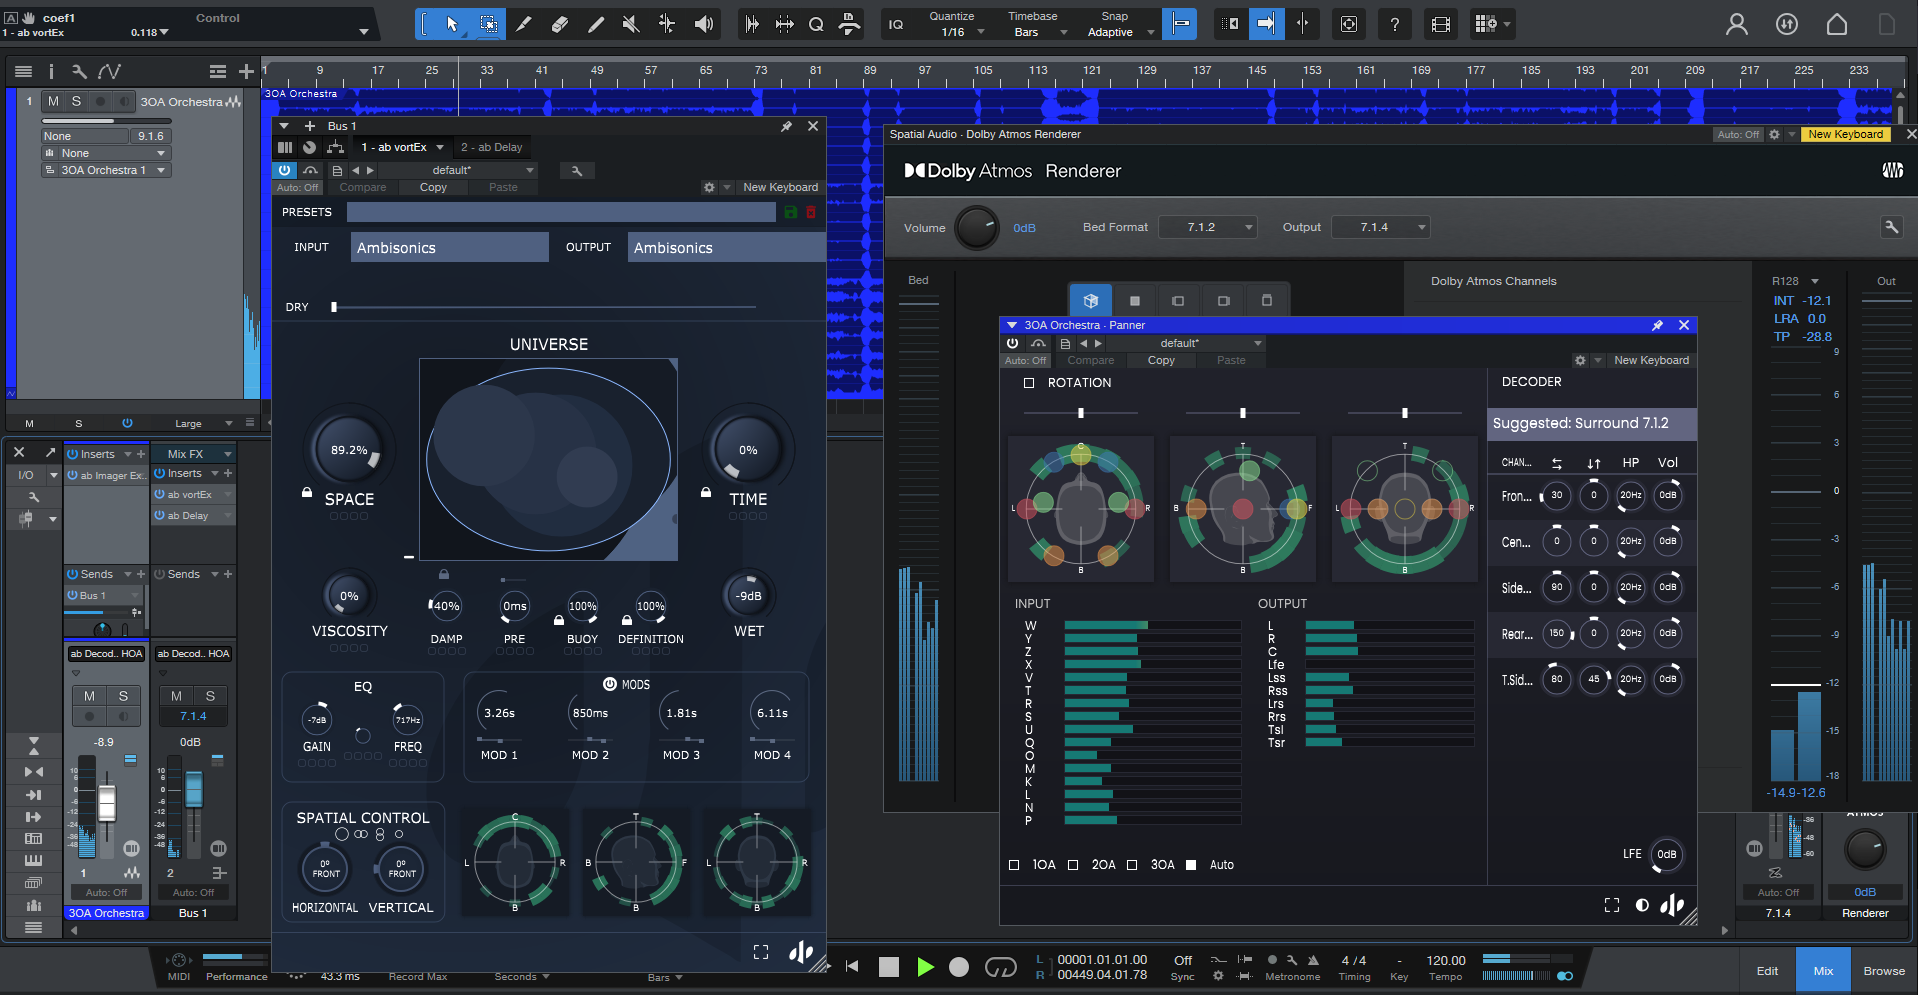The height and width of the screenshot is (995, 1918).
Task: Click the IQ quantize icon
Action: click(x=896, y=24)
